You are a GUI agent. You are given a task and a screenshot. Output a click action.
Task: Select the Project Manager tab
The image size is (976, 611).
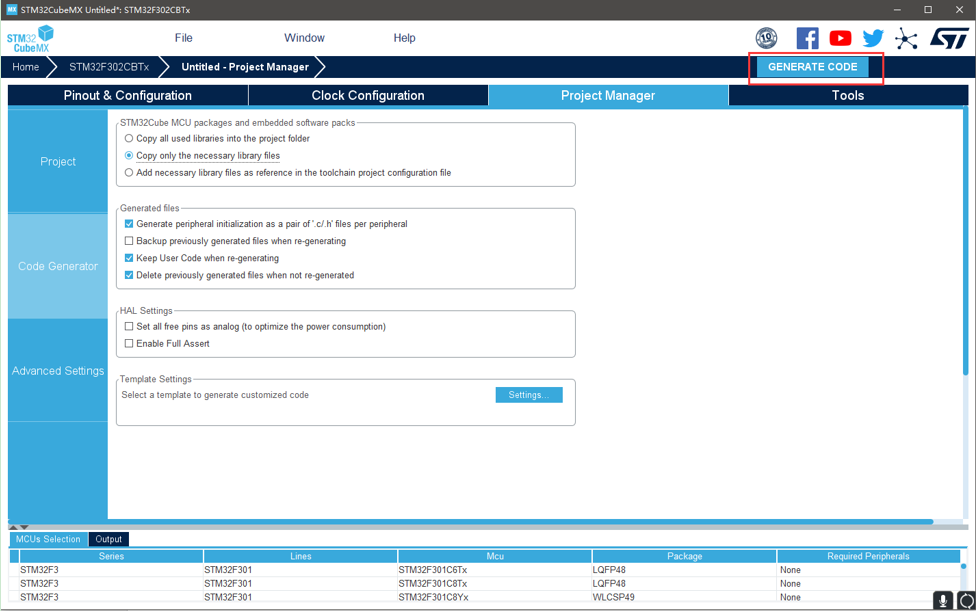(x=608, y=95)
